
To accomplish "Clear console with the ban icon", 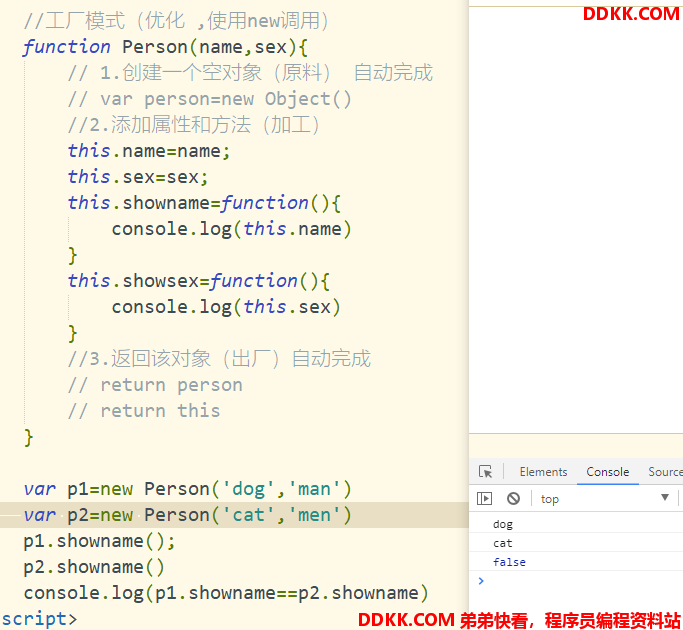I will point(514,498).
